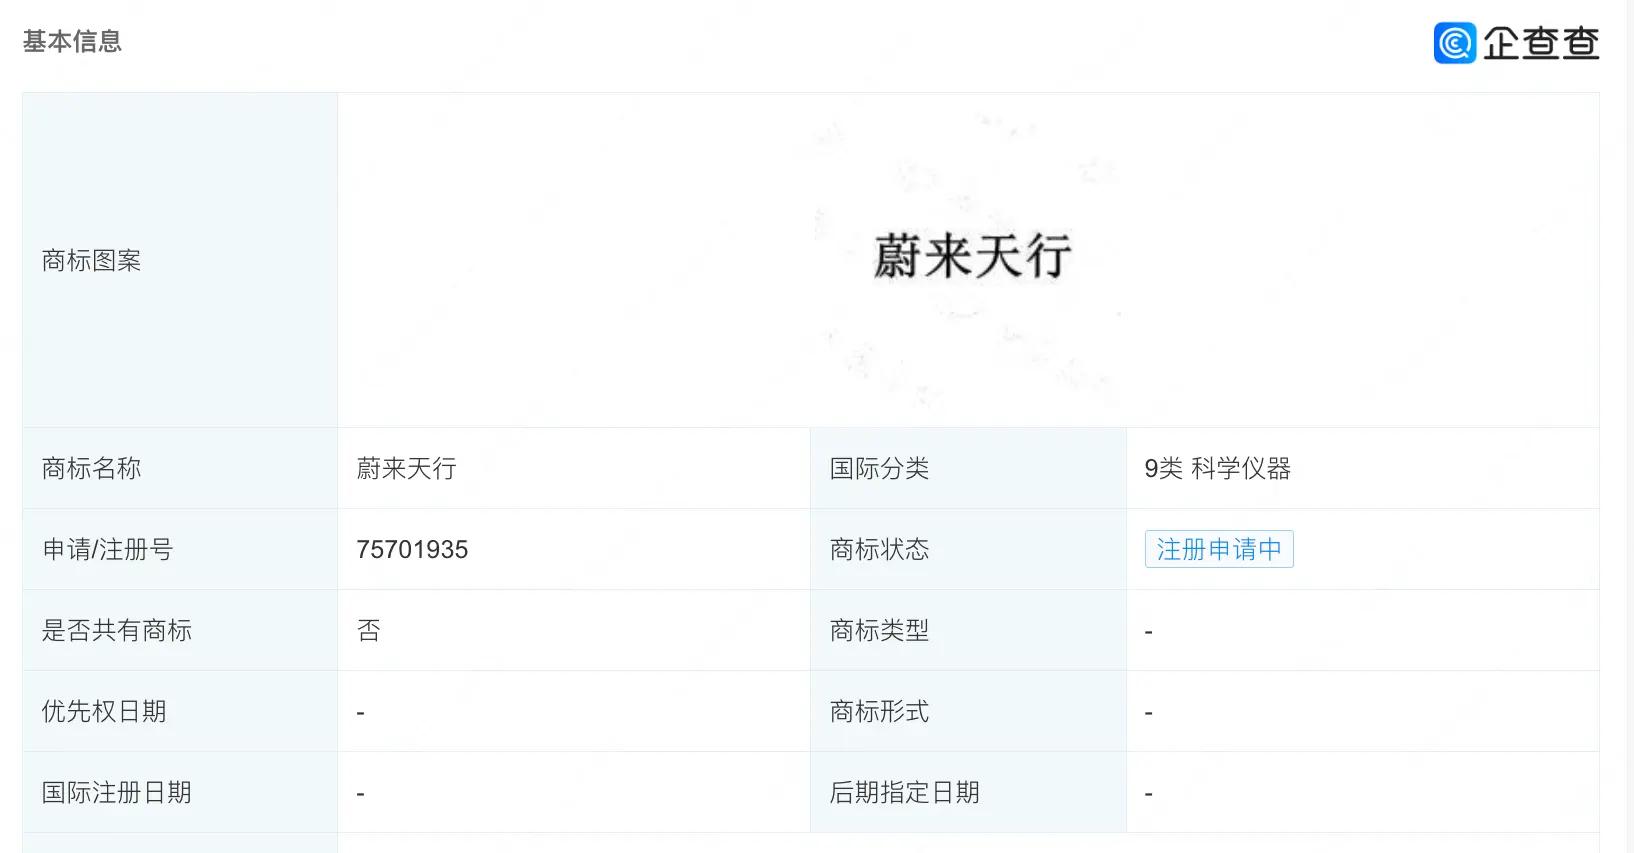
Task: Select value 9类 科学仪器
Action: pyautogui.click(x=1217, y=468)
